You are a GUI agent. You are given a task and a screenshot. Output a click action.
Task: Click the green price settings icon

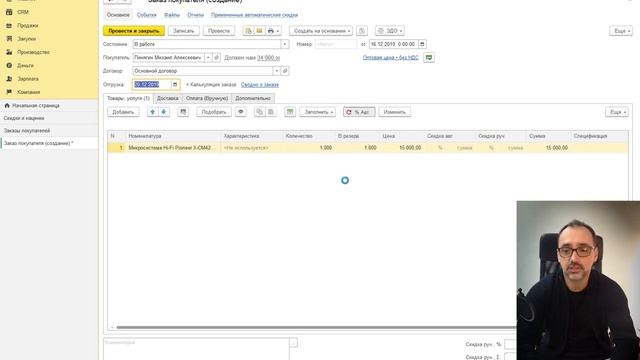point(429,58)
